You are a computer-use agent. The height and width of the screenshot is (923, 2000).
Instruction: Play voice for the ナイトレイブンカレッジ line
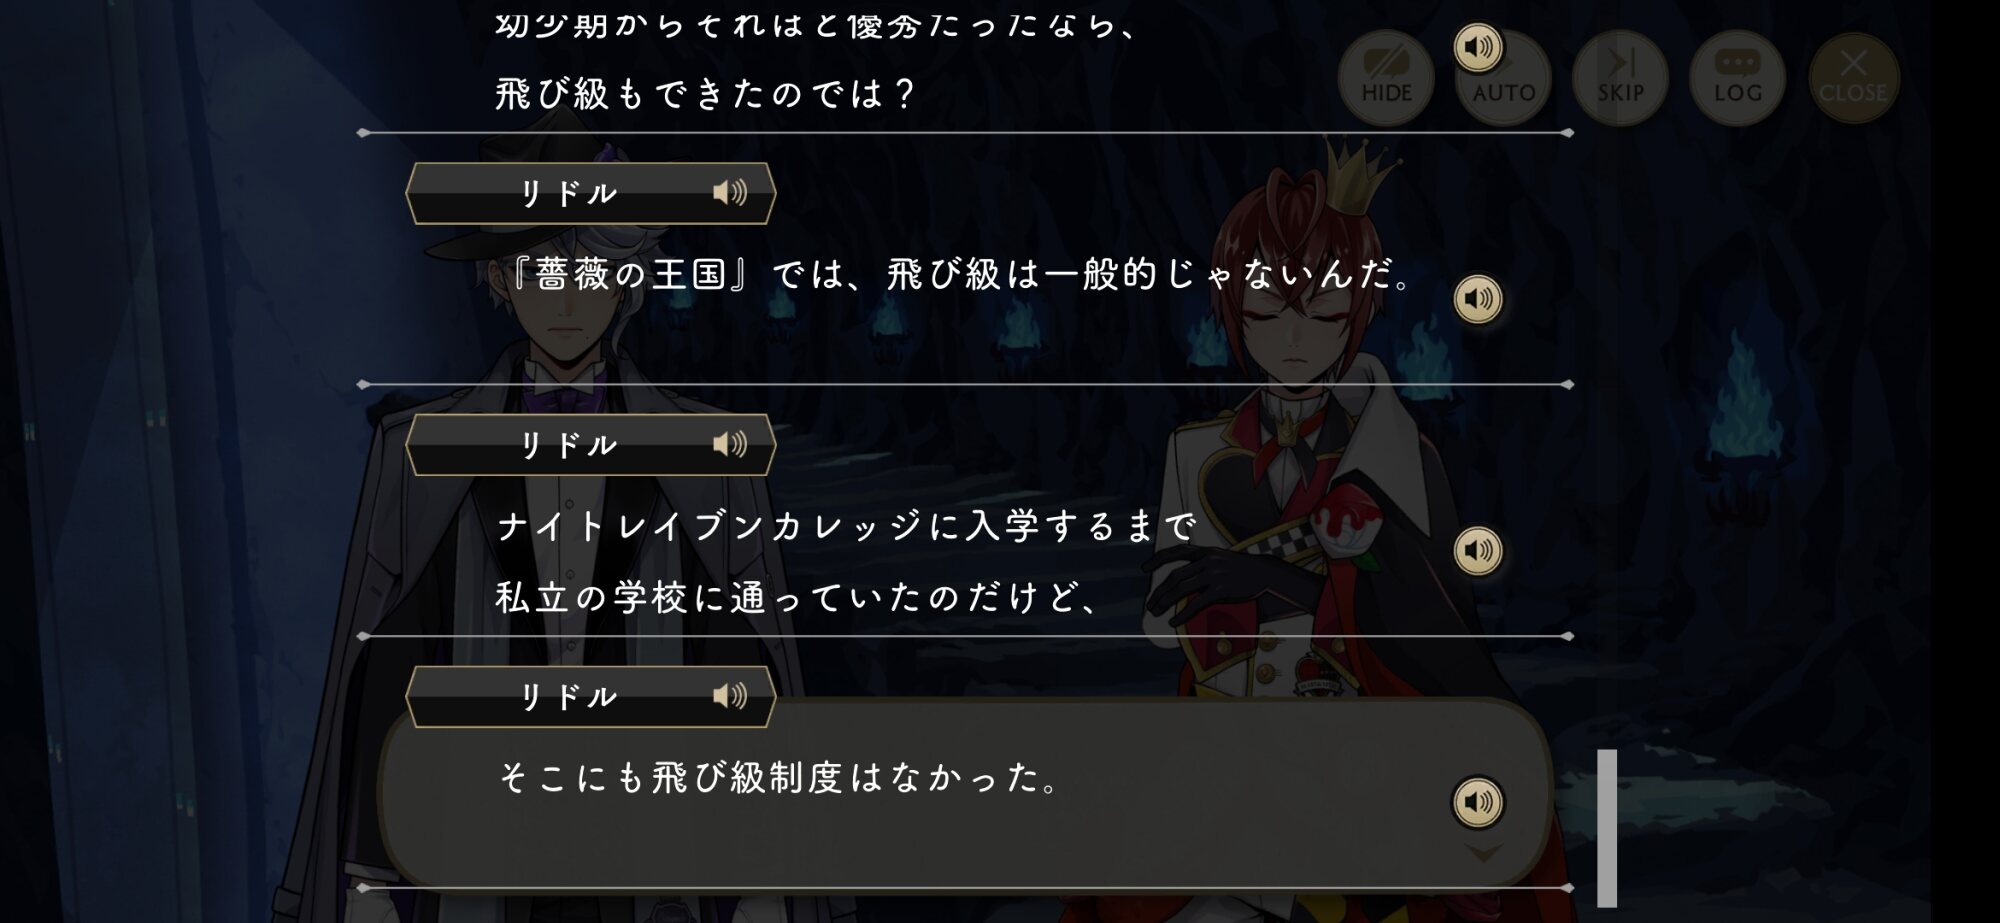point(1478,550)
